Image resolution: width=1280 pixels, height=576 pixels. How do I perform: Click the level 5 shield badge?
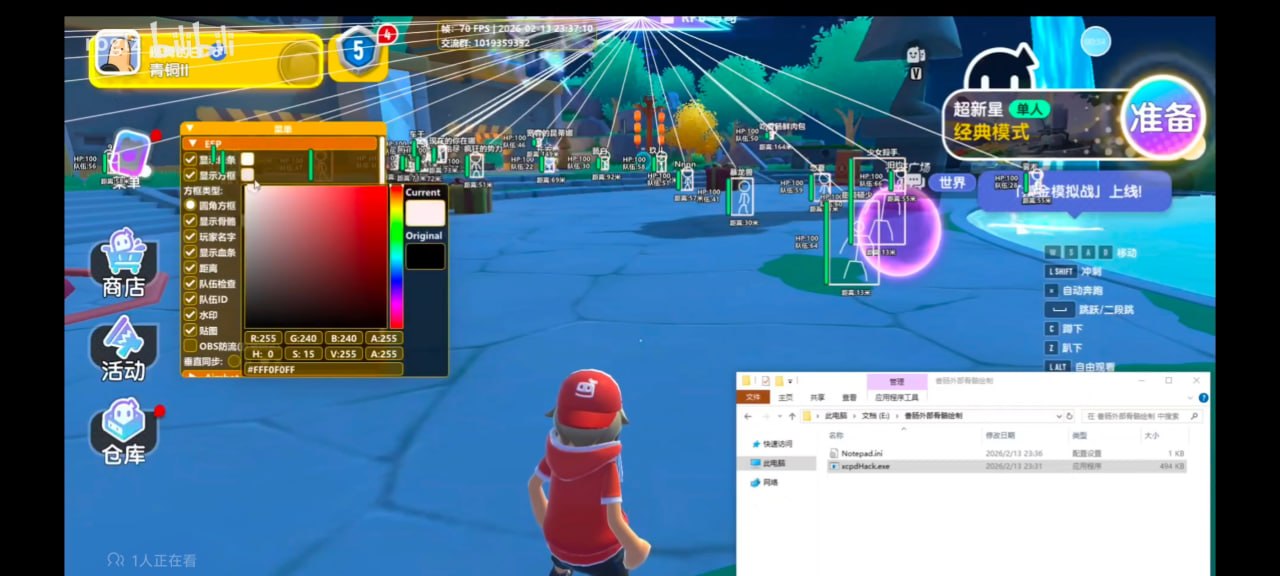[357, 50]
